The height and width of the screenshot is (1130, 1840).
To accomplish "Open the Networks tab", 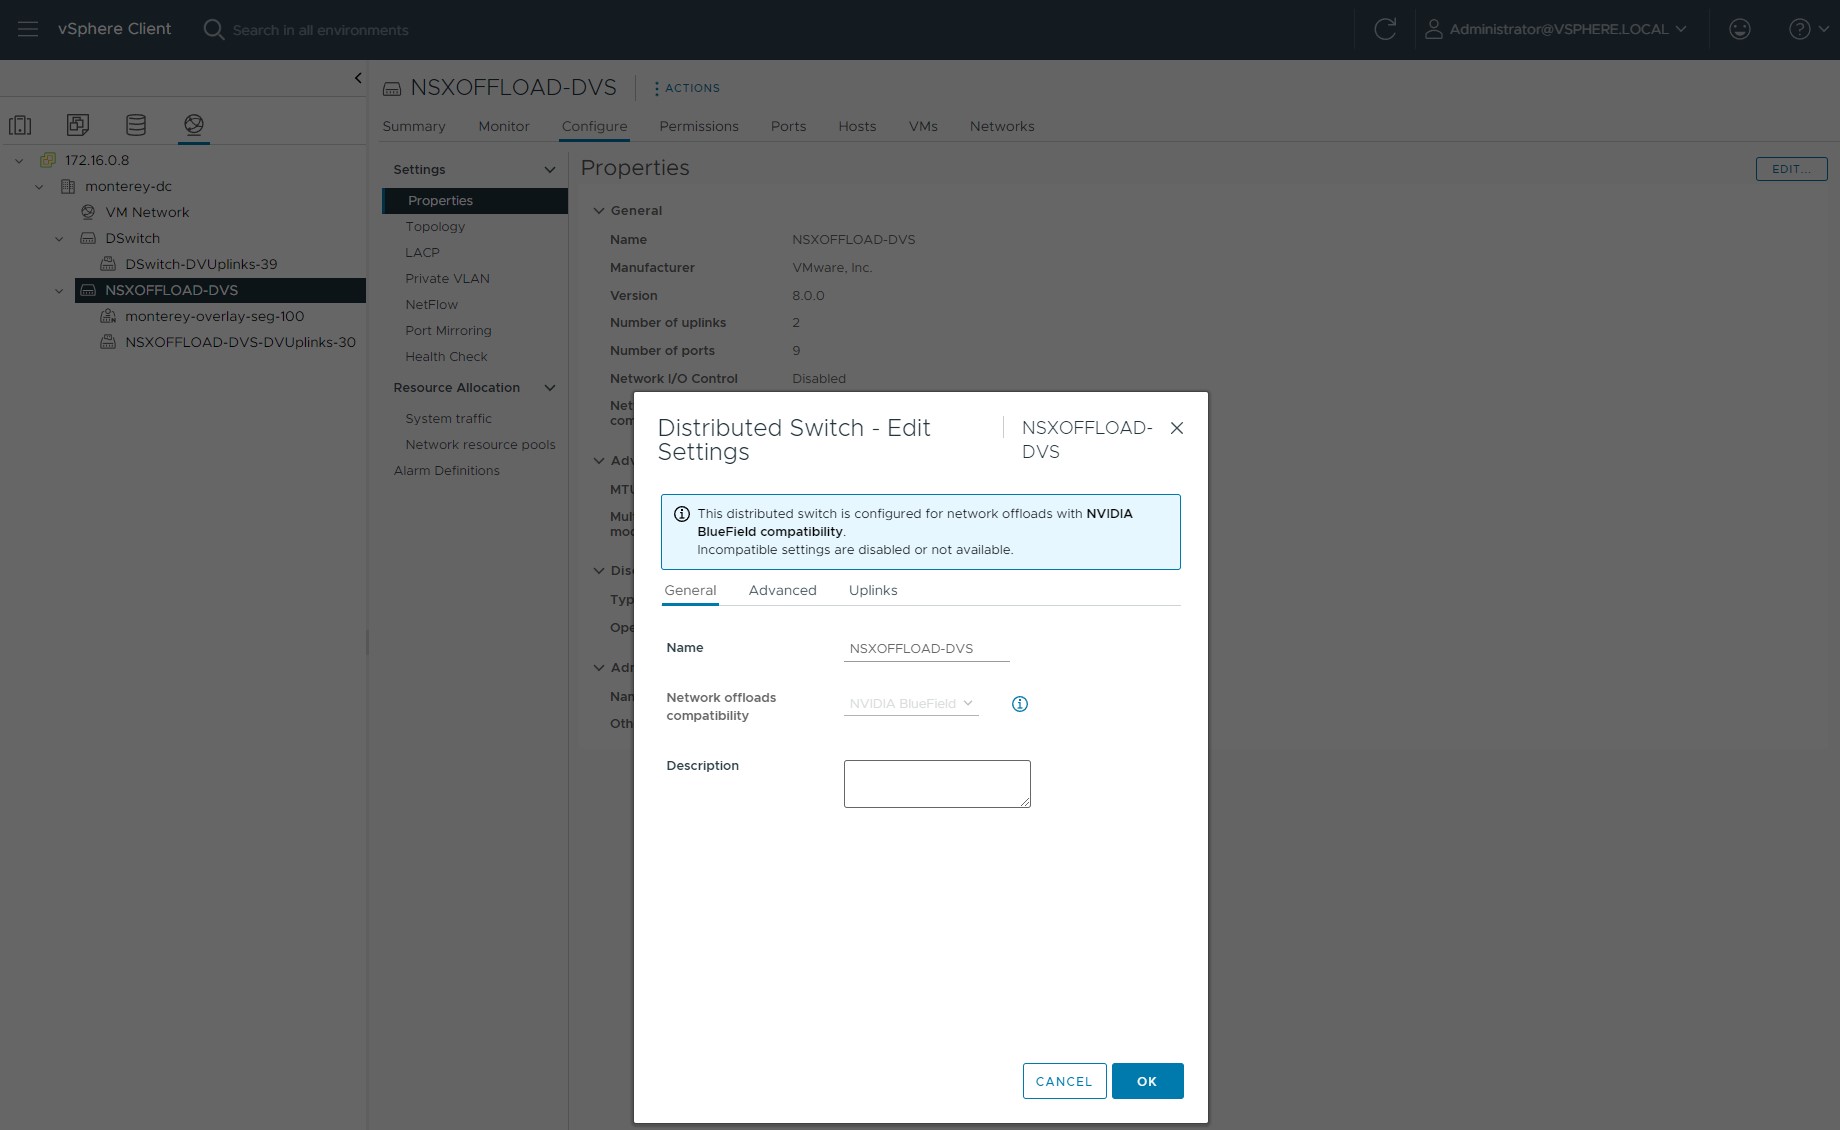I will pyautogui.click(x=1002, y=127).
